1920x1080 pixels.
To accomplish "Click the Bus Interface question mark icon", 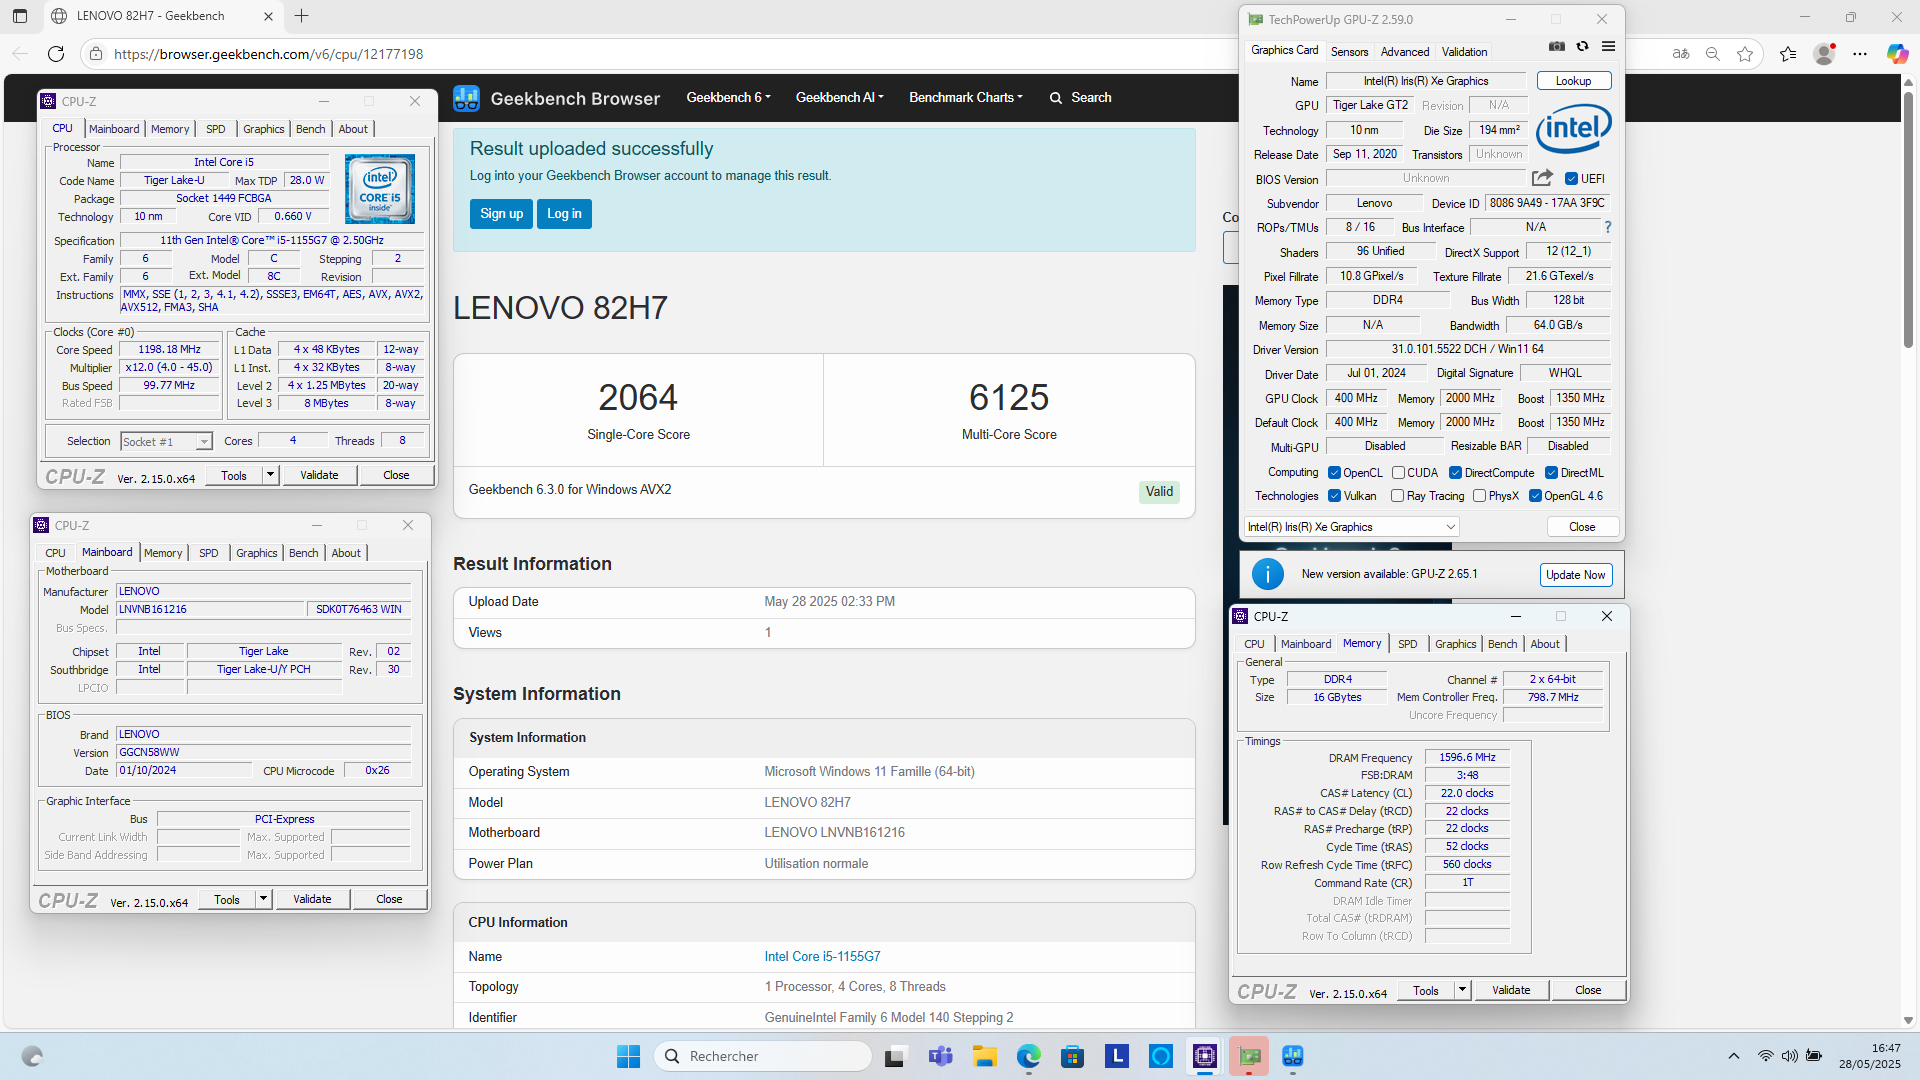I will click(1608, 227).
